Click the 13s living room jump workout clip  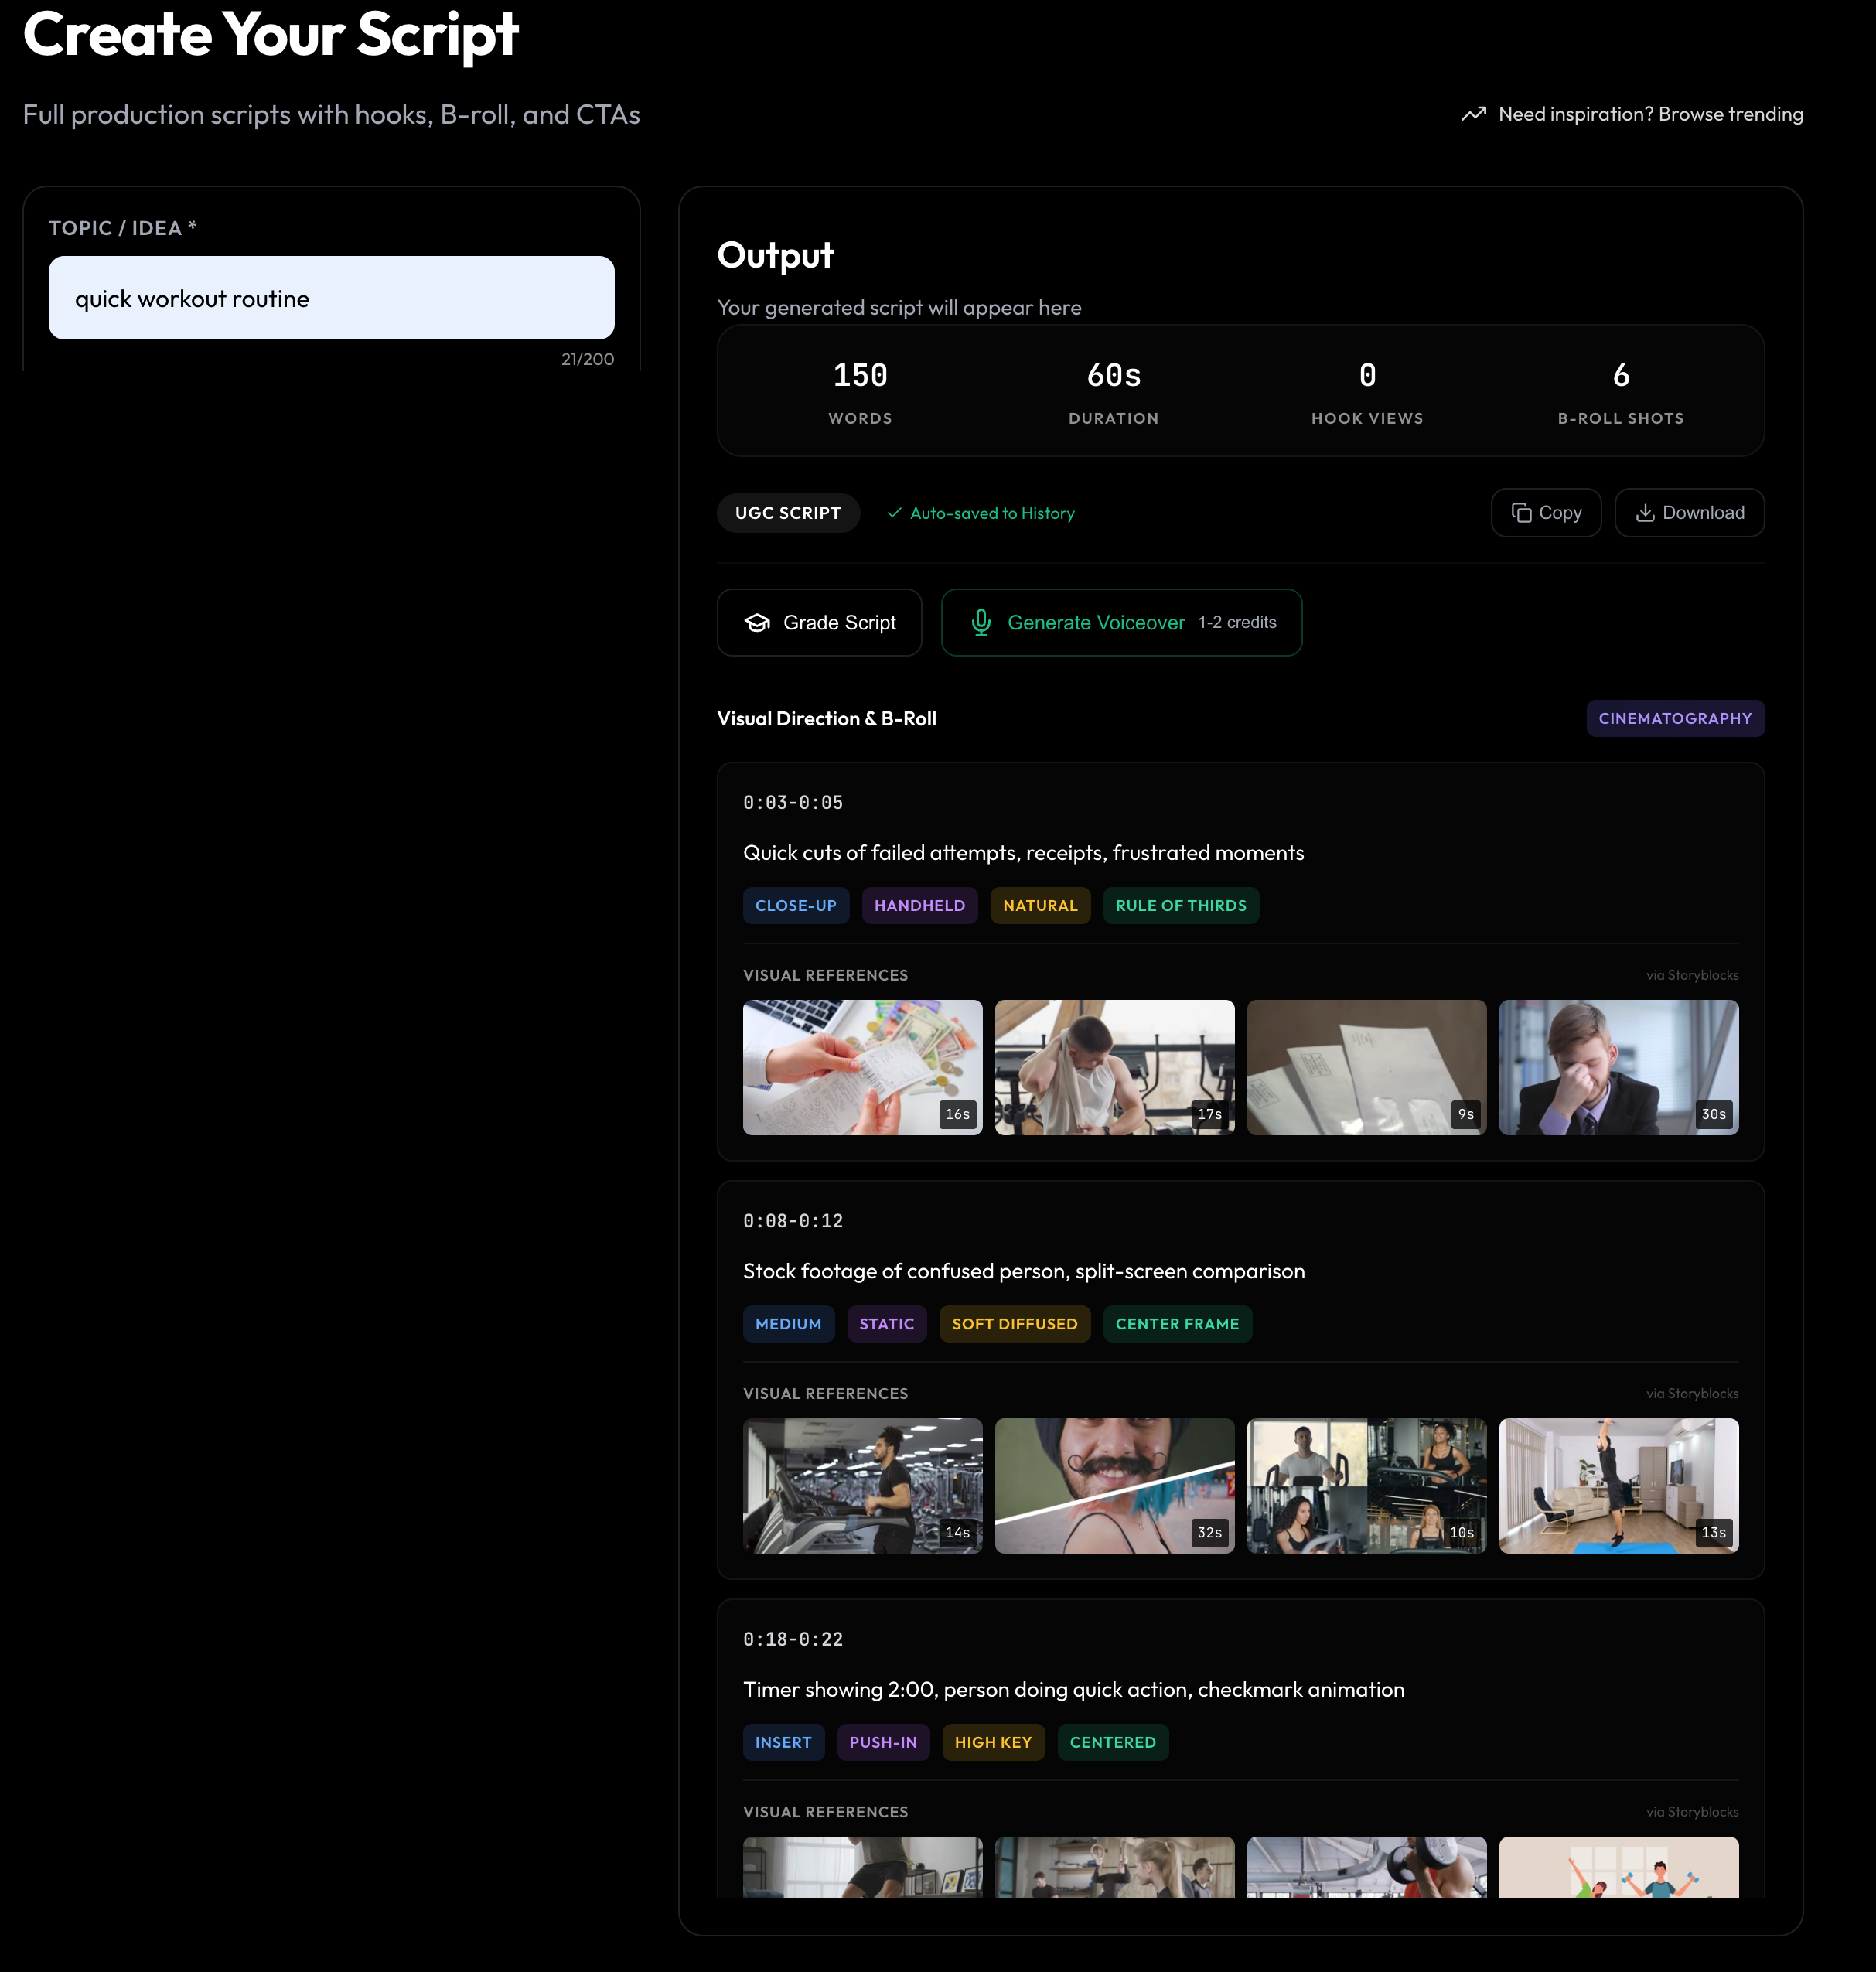[x=1618, y=1486]
